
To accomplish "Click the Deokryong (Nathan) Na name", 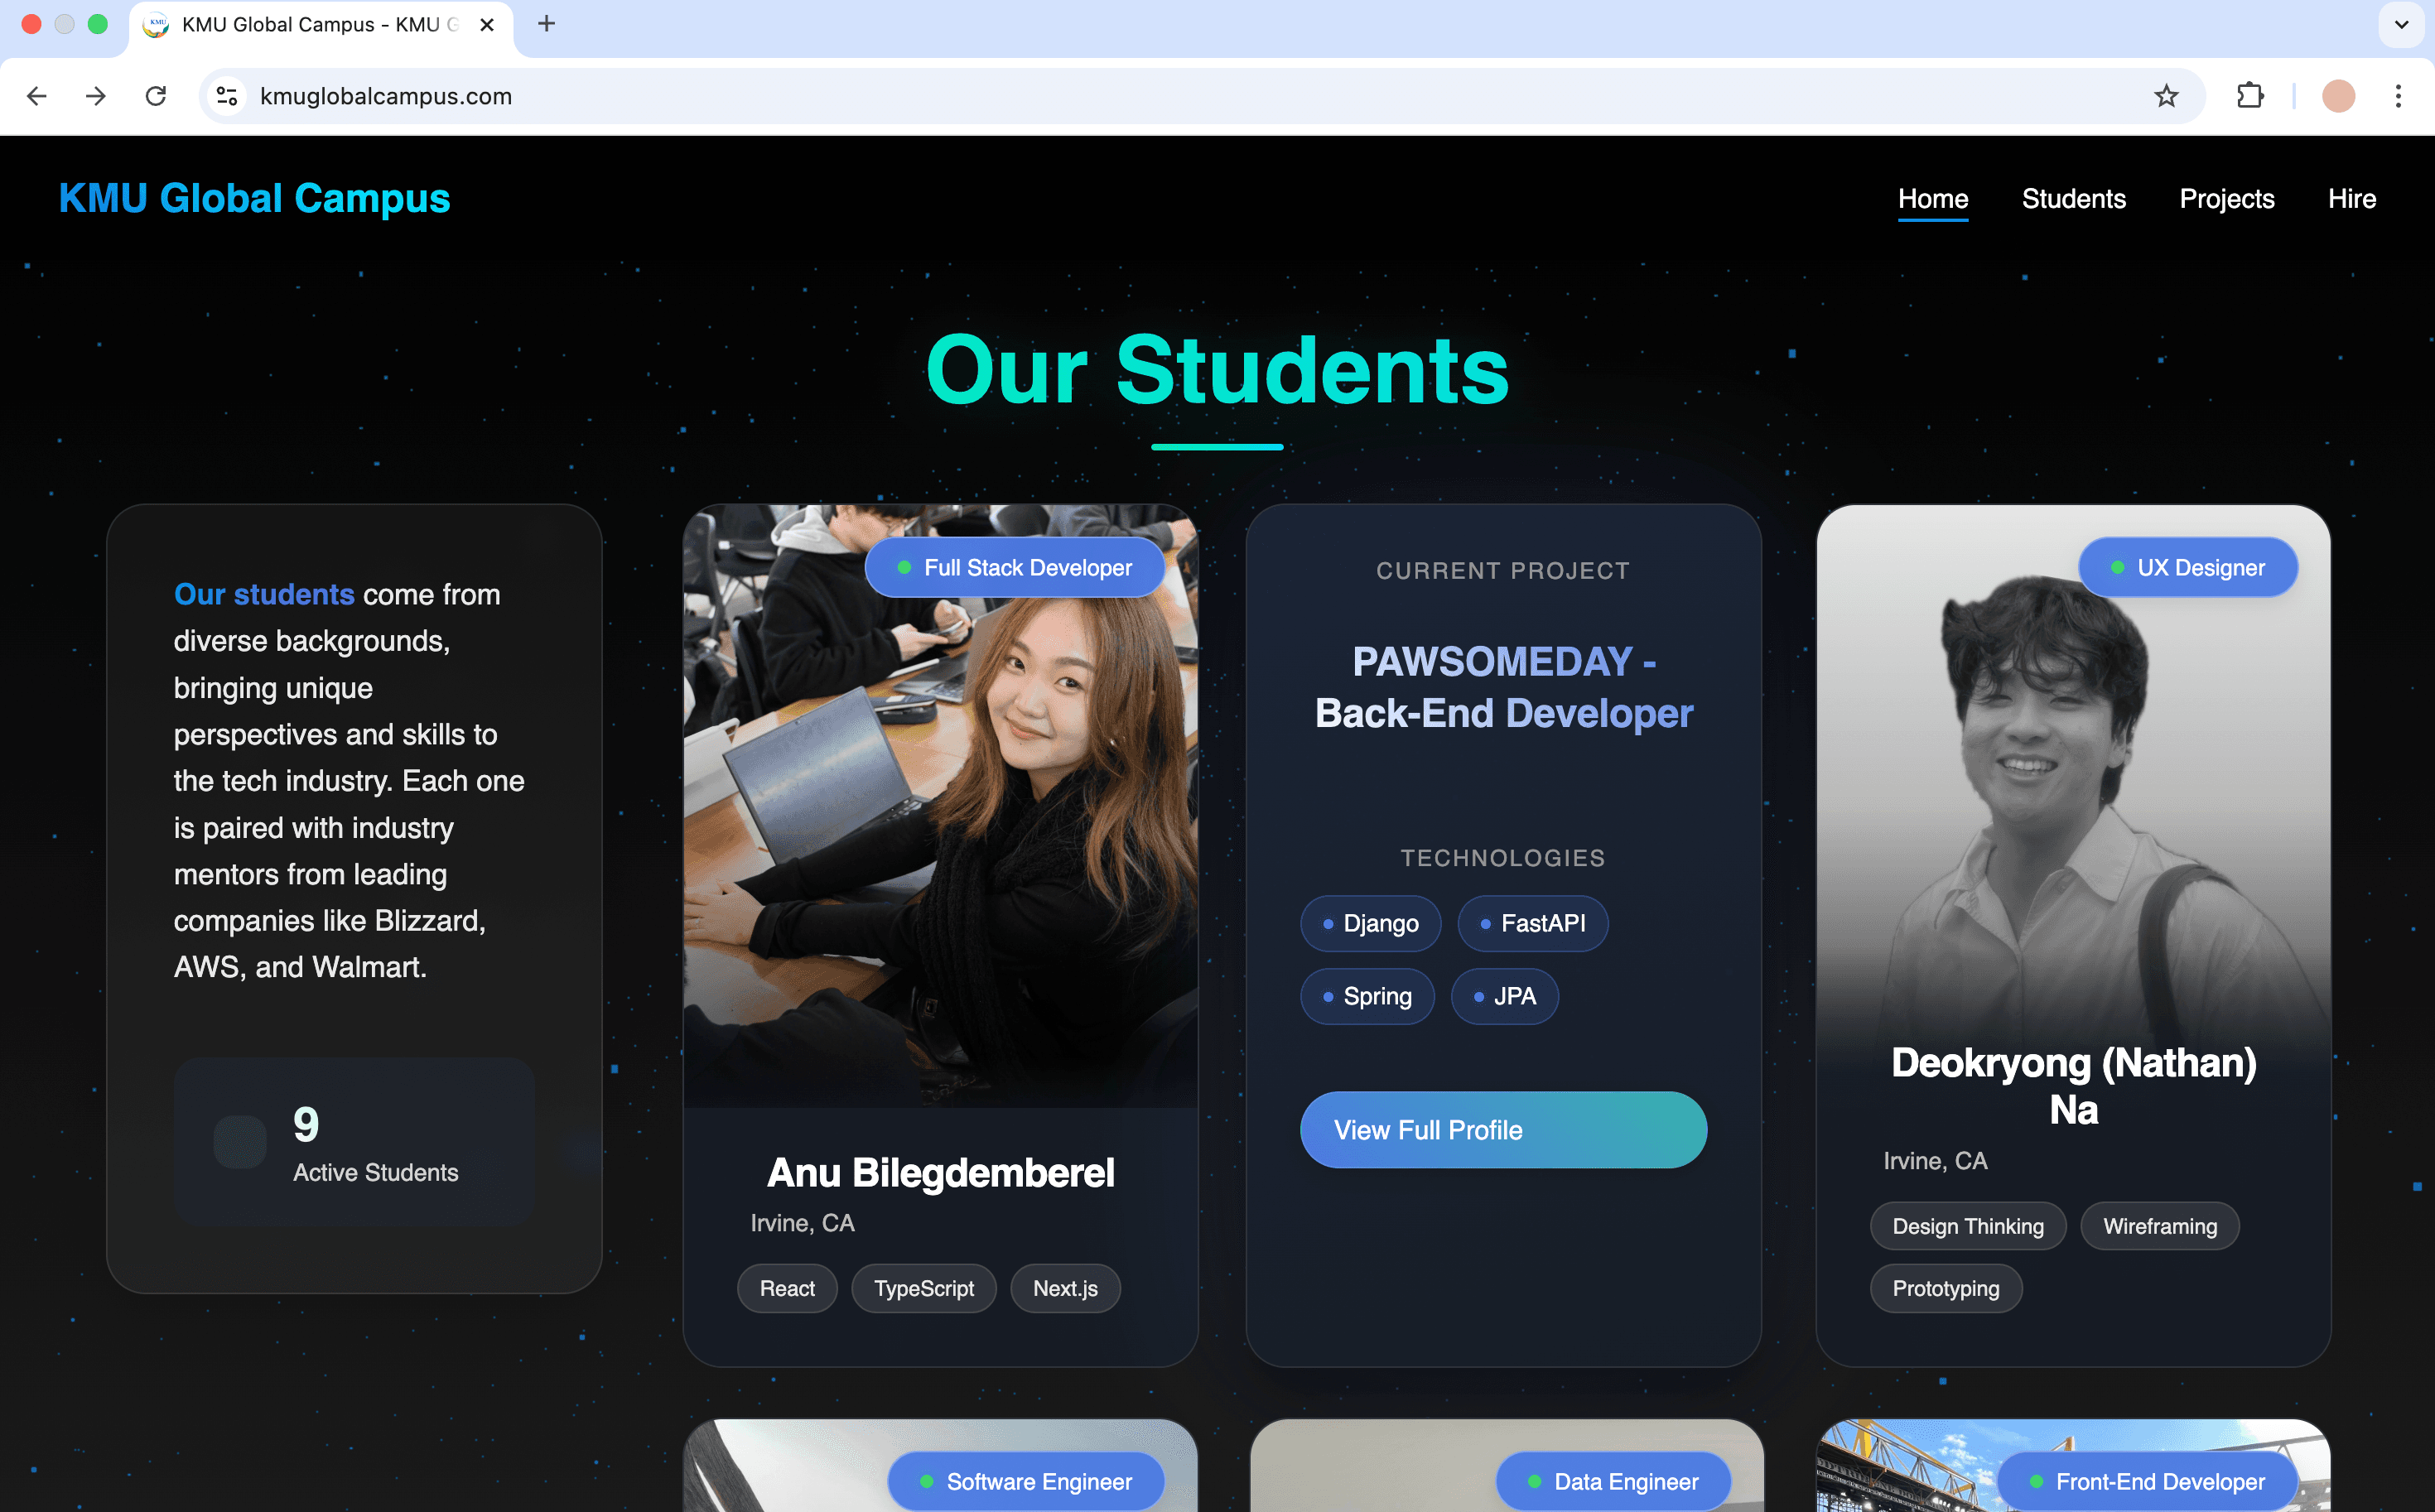I will [2074, 1087].
